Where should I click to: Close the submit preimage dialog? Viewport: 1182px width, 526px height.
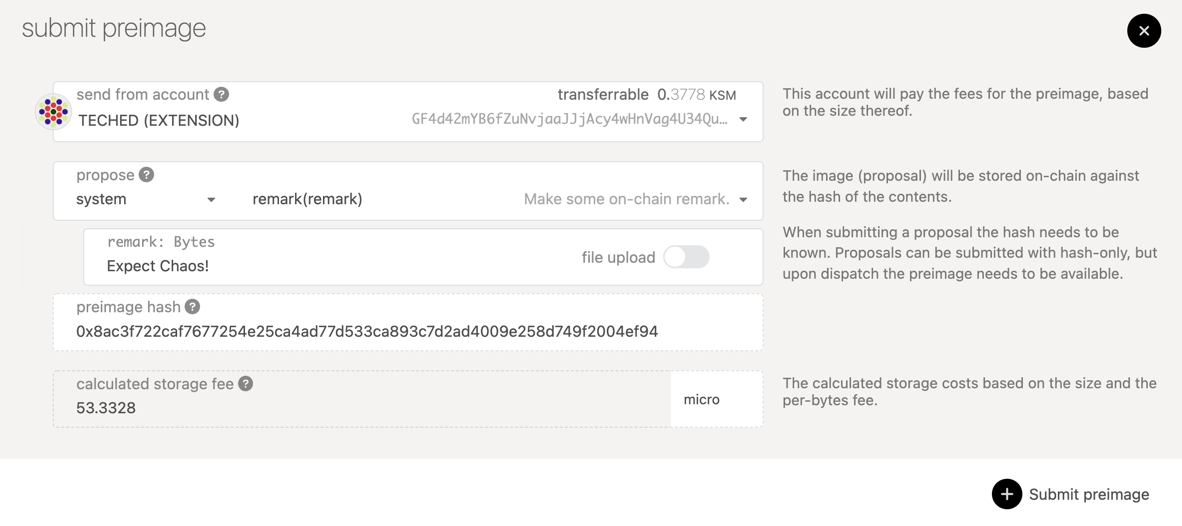point(1143,31)
